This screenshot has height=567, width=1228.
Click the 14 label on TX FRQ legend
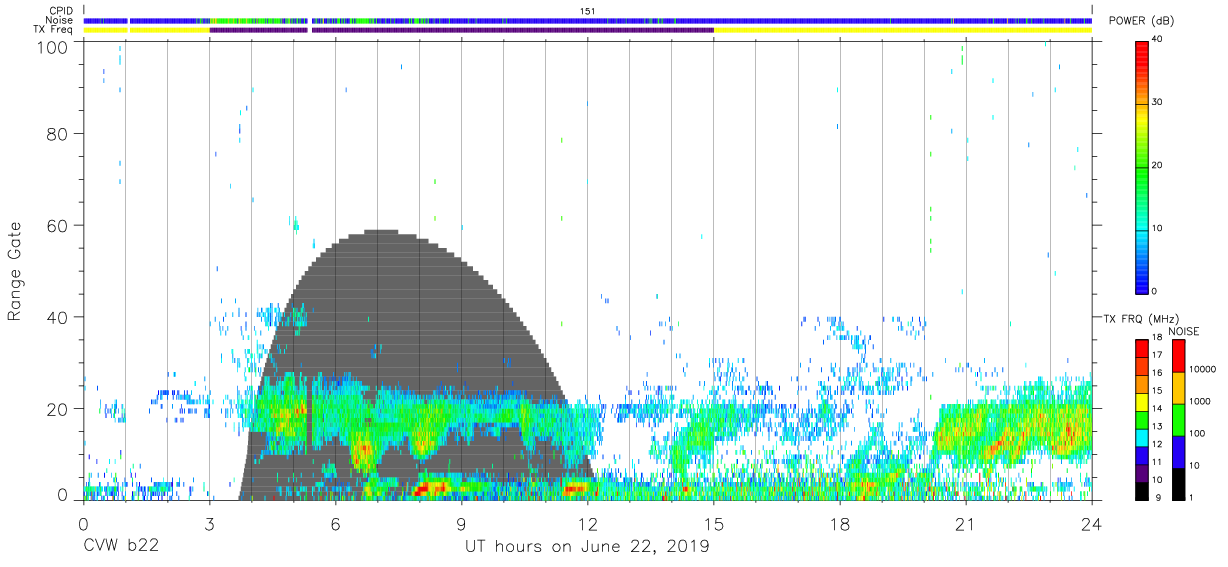[1157, 409]
